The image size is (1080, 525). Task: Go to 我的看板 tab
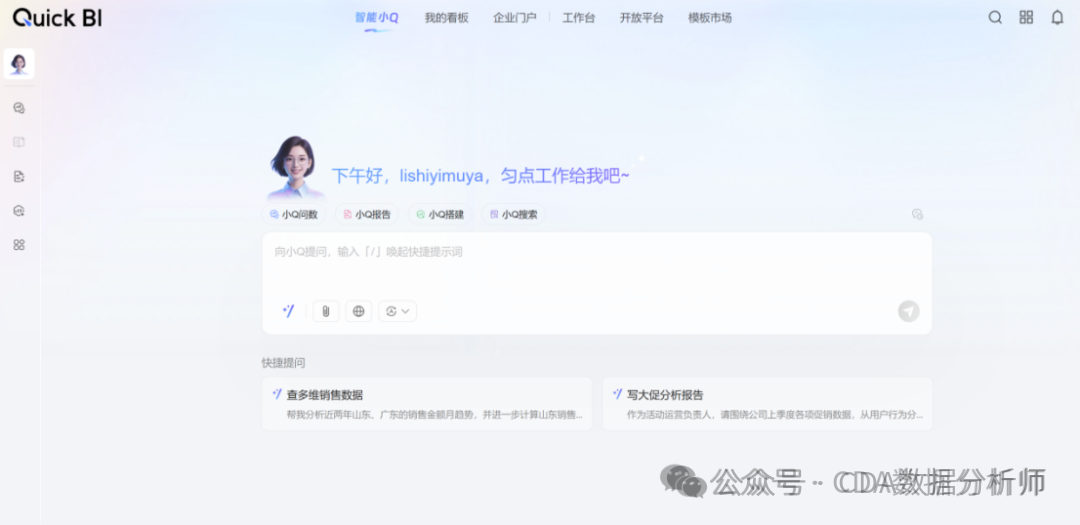click(446, 18)
